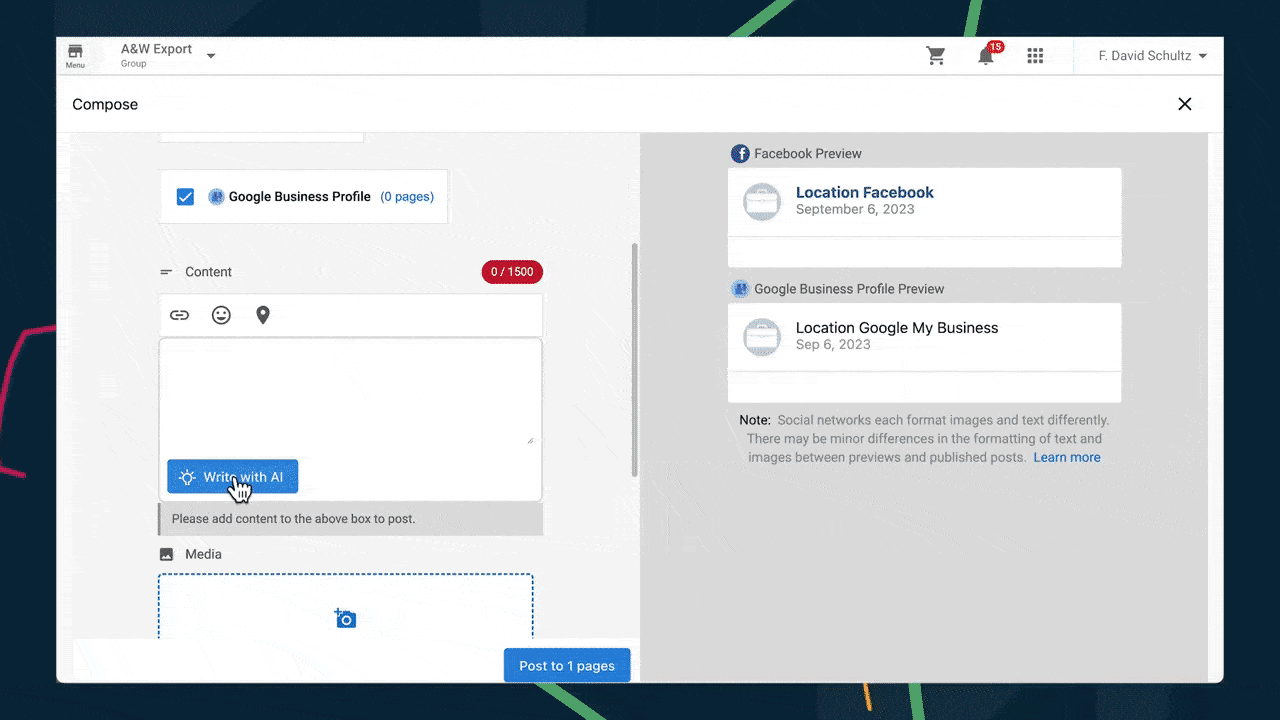Uncheck the Google Business Profile checkbox
The image size is (1280, 720).
pos(185,197)
